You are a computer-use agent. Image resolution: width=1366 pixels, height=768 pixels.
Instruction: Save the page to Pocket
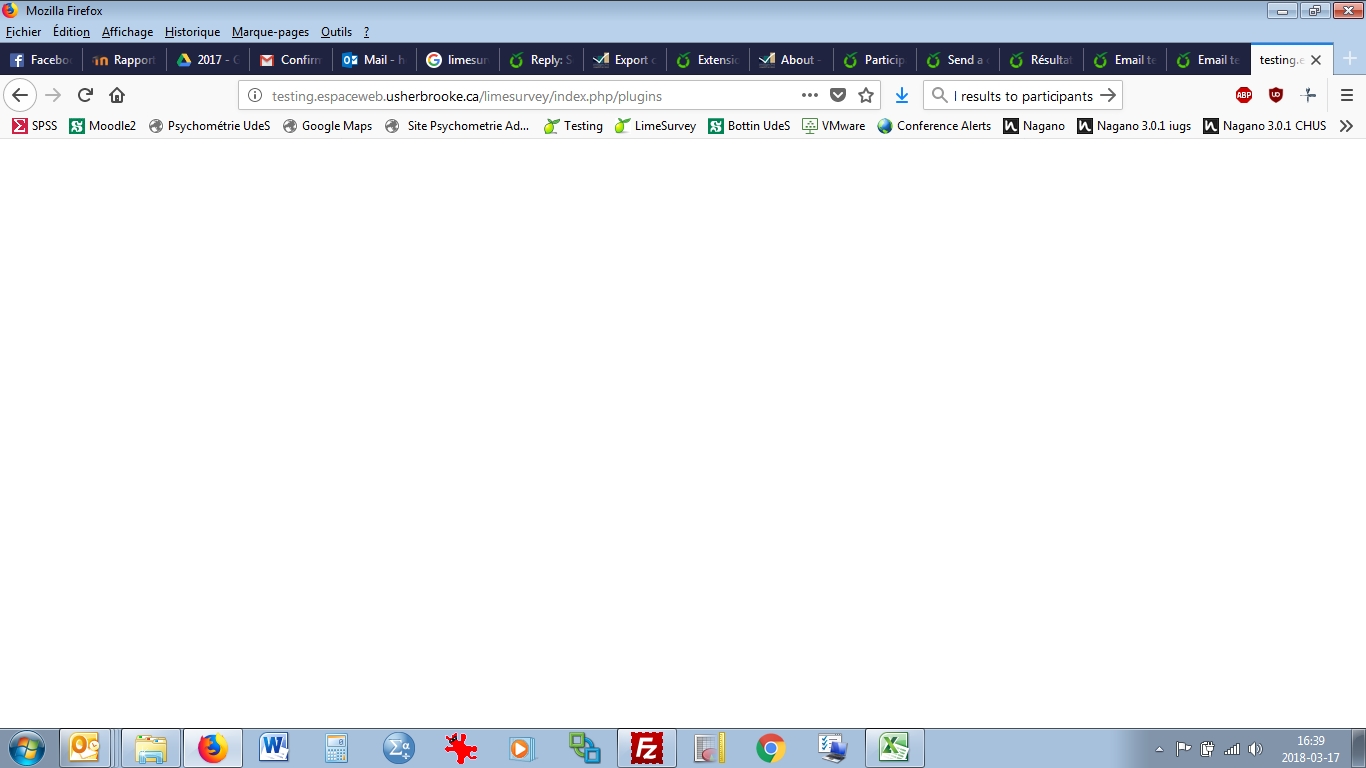(838, 96)
